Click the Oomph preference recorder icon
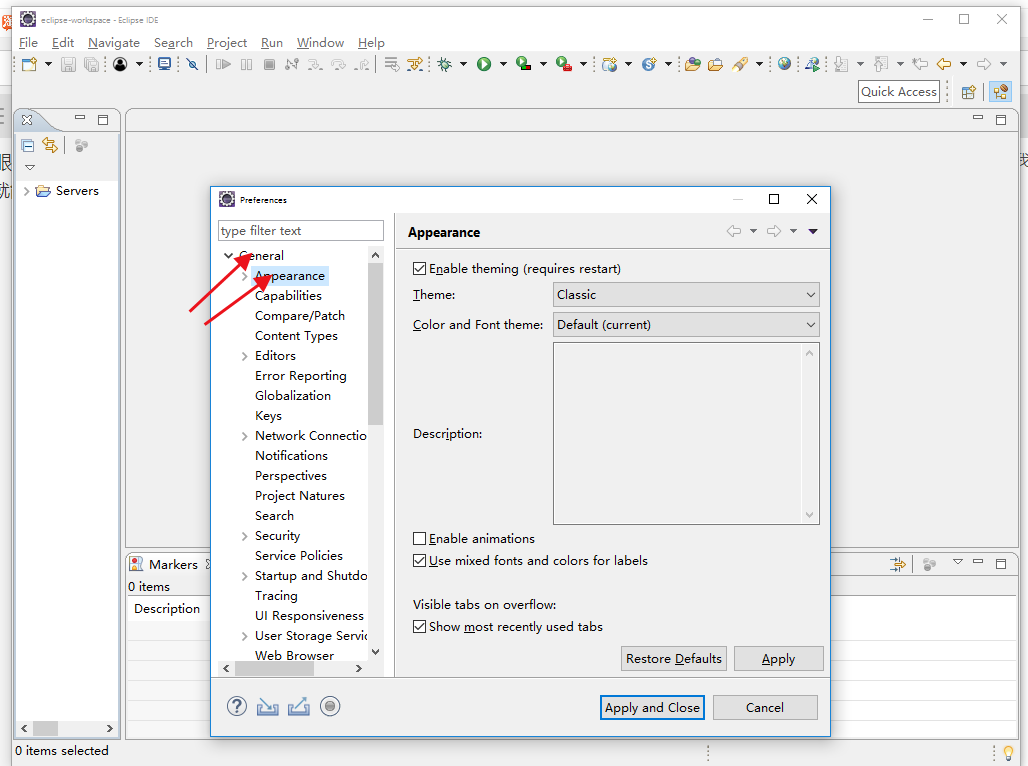 tap(330, 706)
